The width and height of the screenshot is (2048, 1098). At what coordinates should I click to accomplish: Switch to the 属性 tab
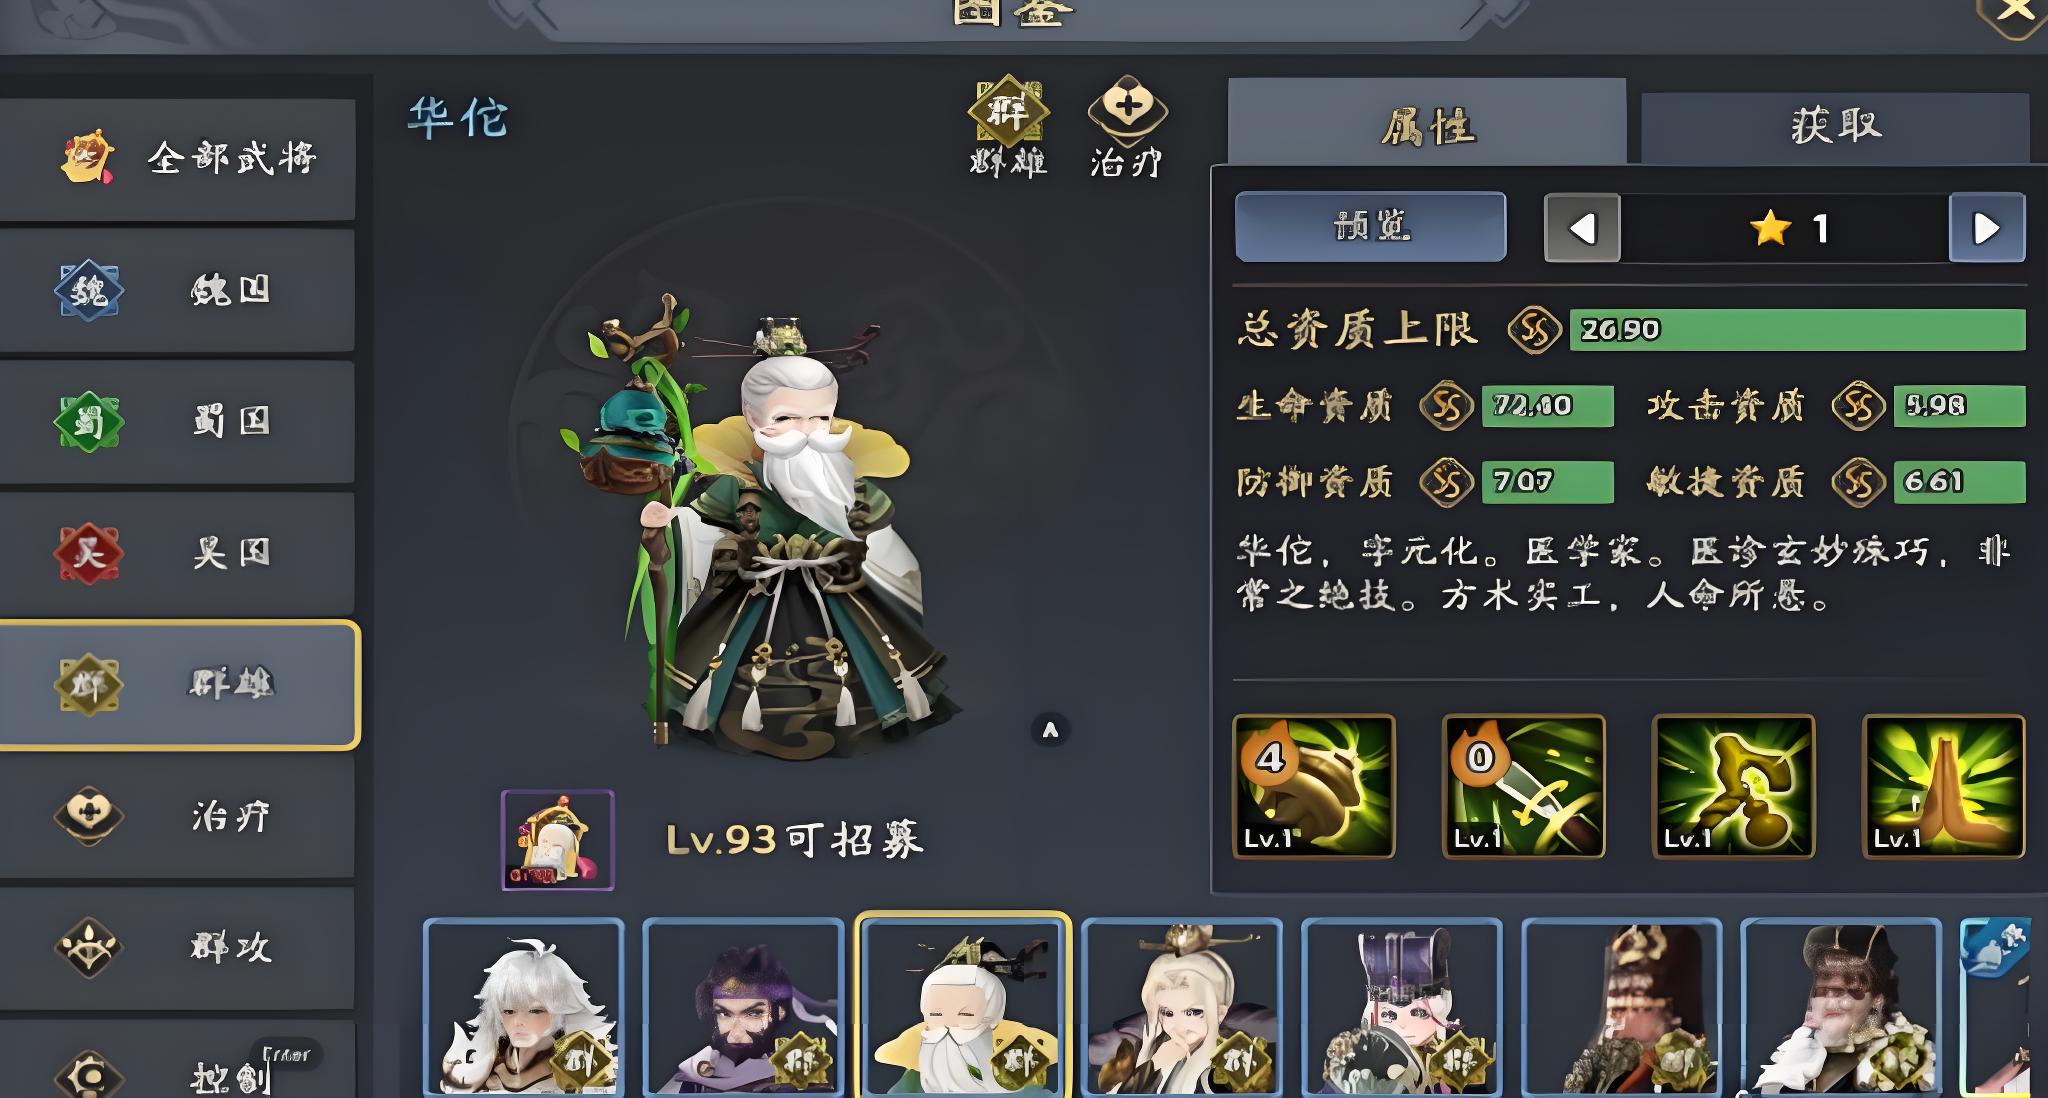point(1427,124)
